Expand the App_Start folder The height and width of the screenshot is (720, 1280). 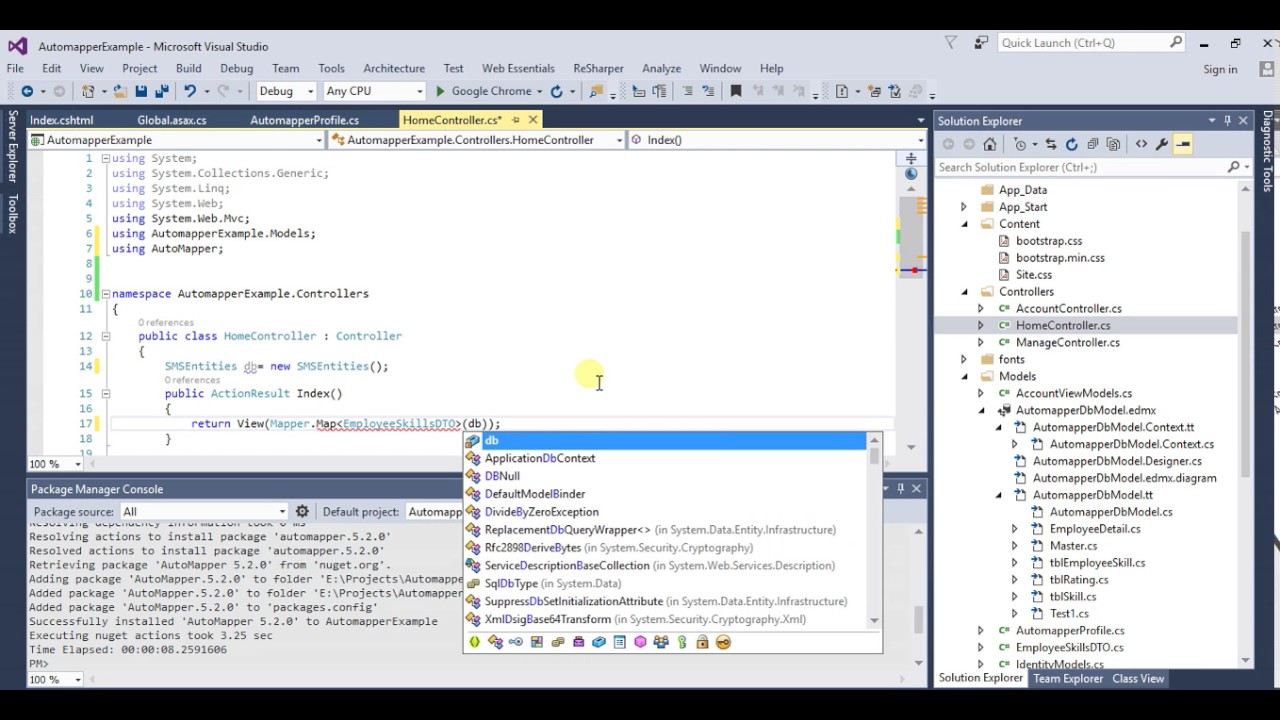coord(964,207)
